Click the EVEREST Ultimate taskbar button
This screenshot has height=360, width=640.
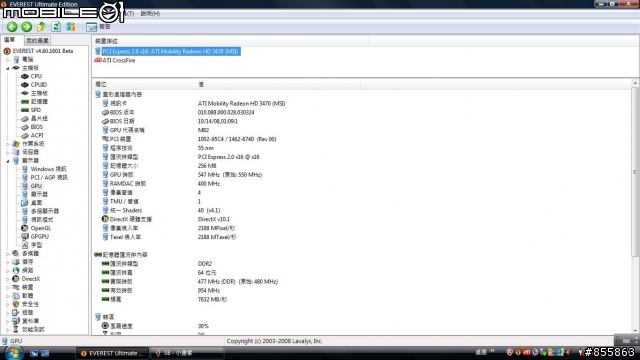(x=113, y=353)
